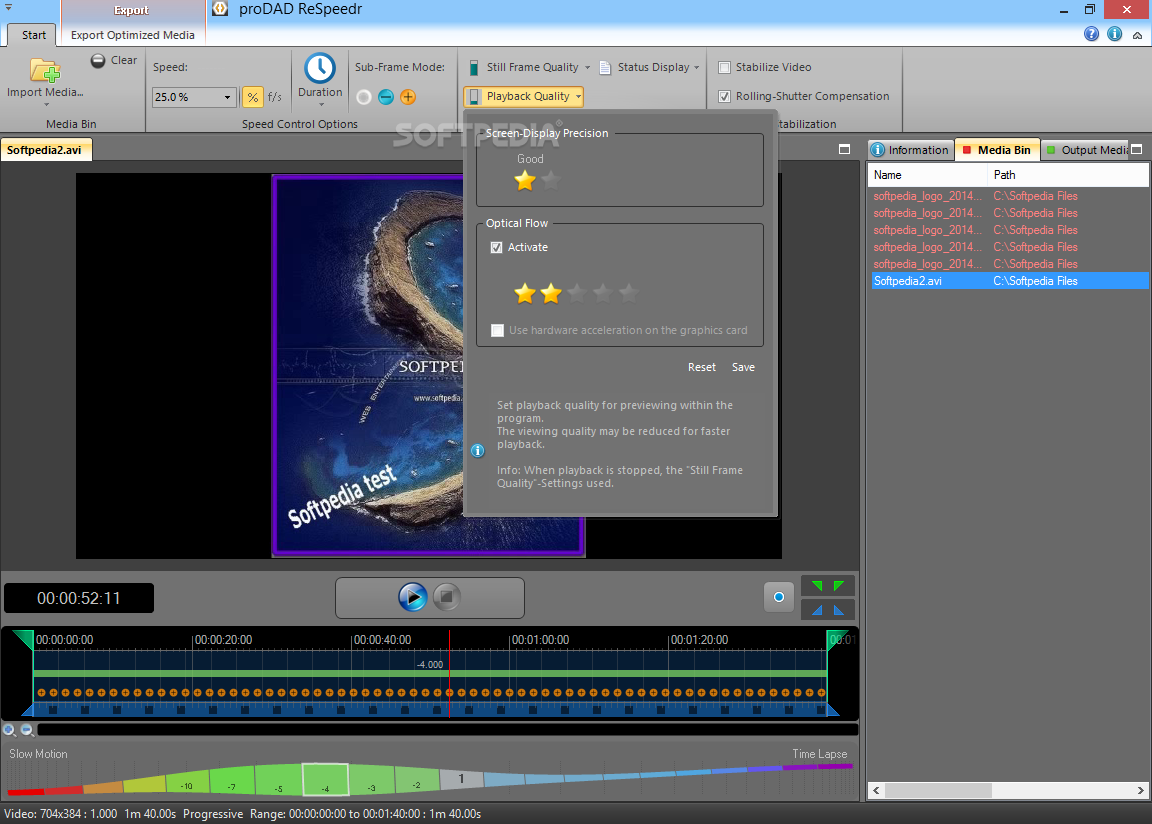Click the left green range marker arrow
This screenshot has height=824, width=1152.
[x=817, y=586]
